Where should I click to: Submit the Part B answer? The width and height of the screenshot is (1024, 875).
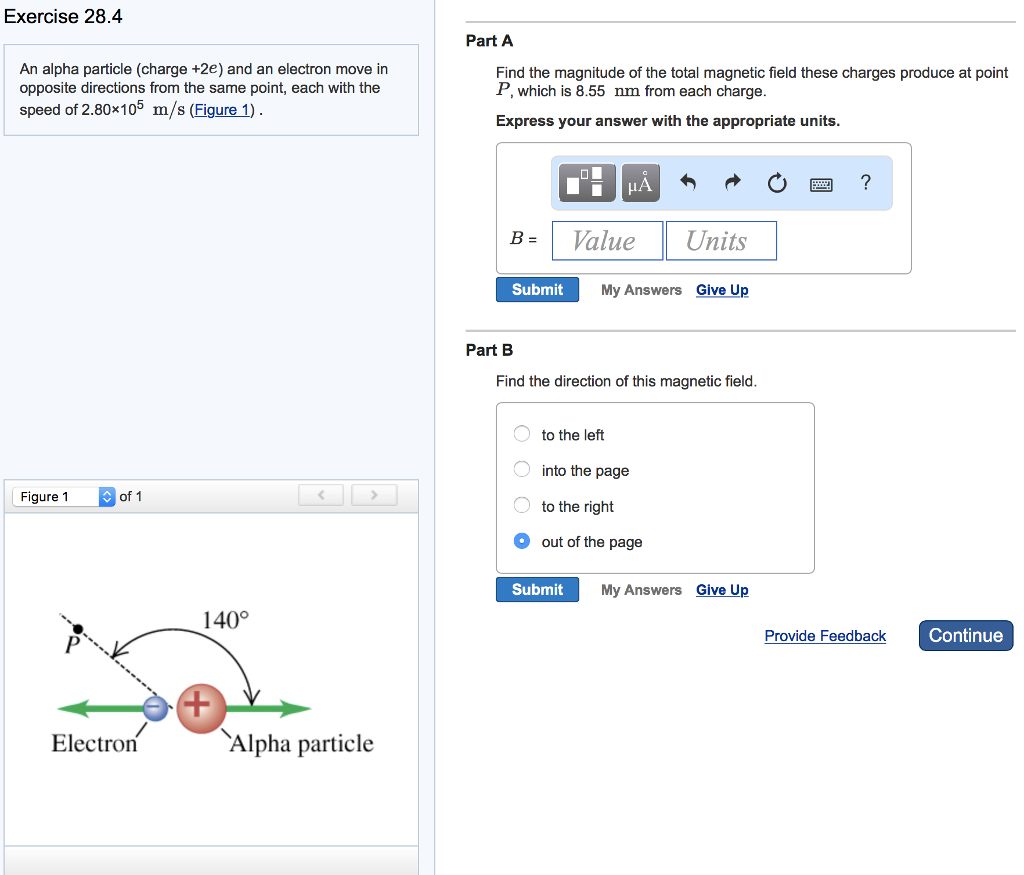point(537,589)
